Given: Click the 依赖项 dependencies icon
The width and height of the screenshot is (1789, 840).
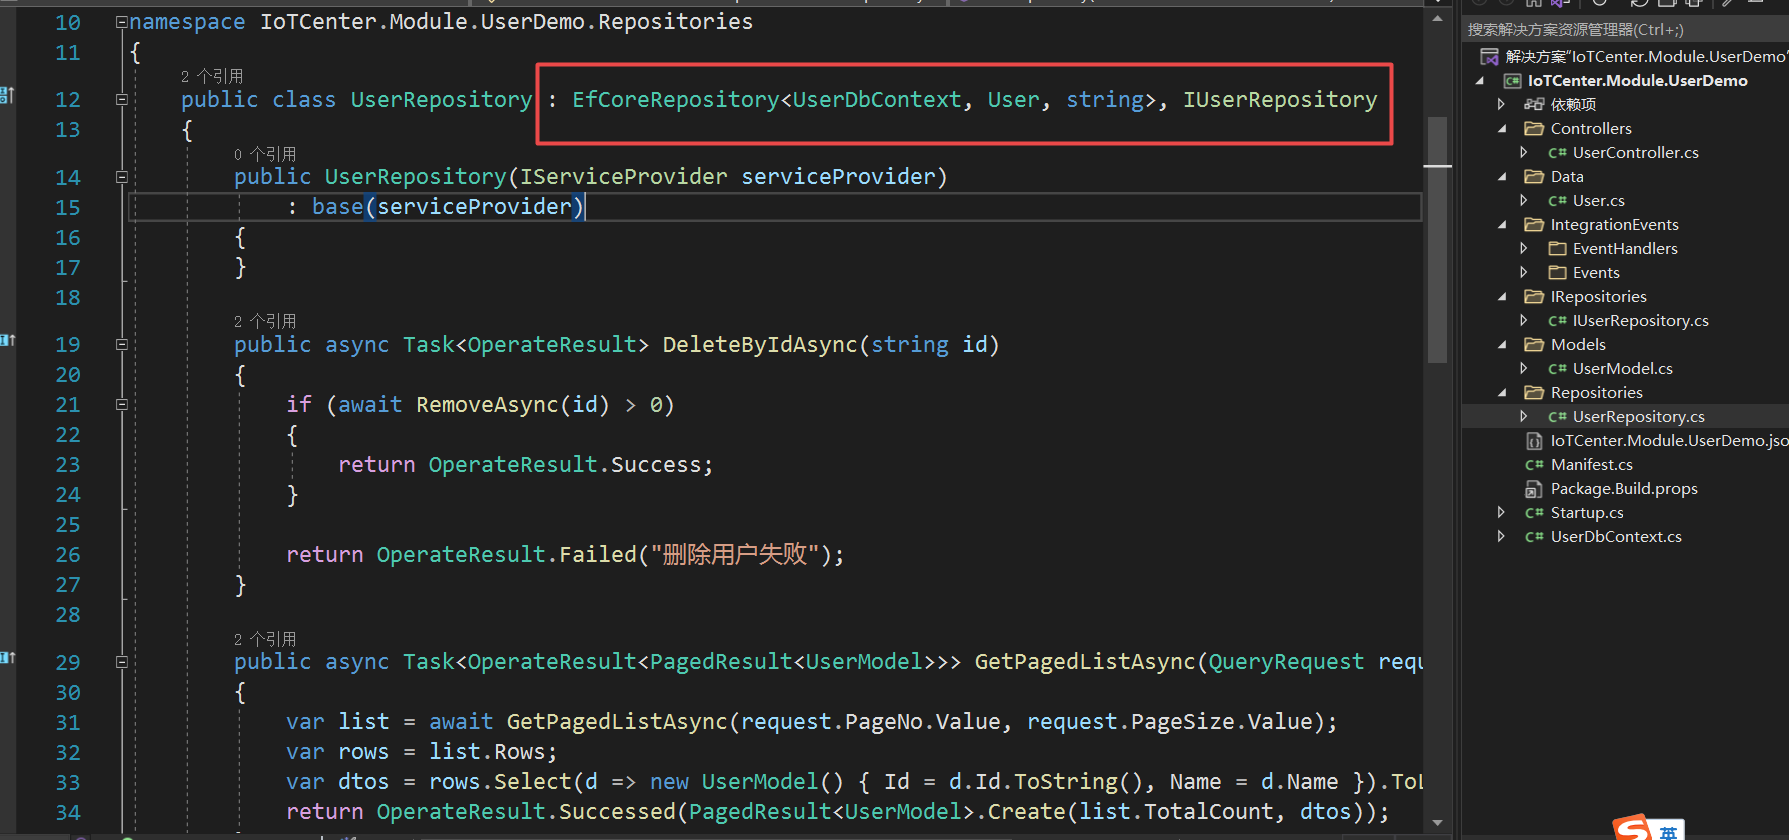Looking at the screenshot, I should tap(1534, 104).
